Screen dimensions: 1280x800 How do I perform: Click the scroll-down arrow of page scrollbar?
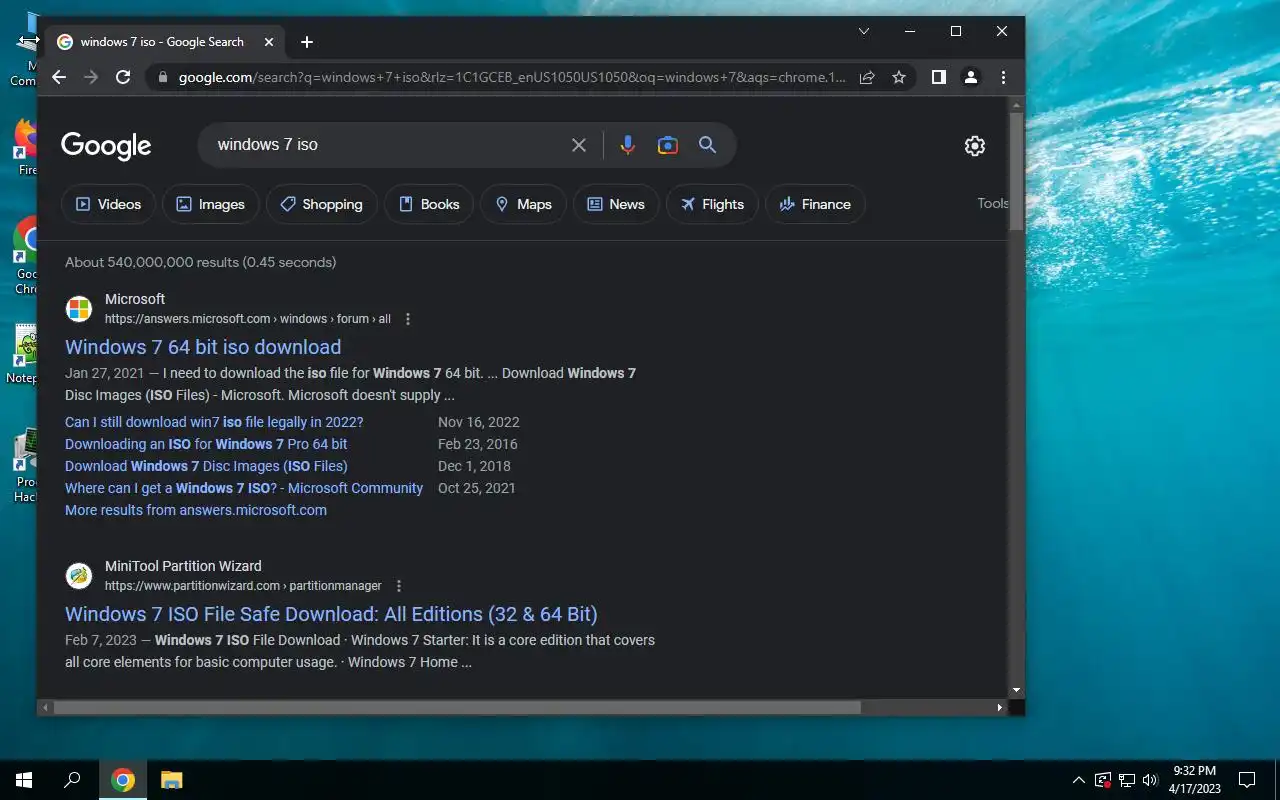tap(1016, 690)
